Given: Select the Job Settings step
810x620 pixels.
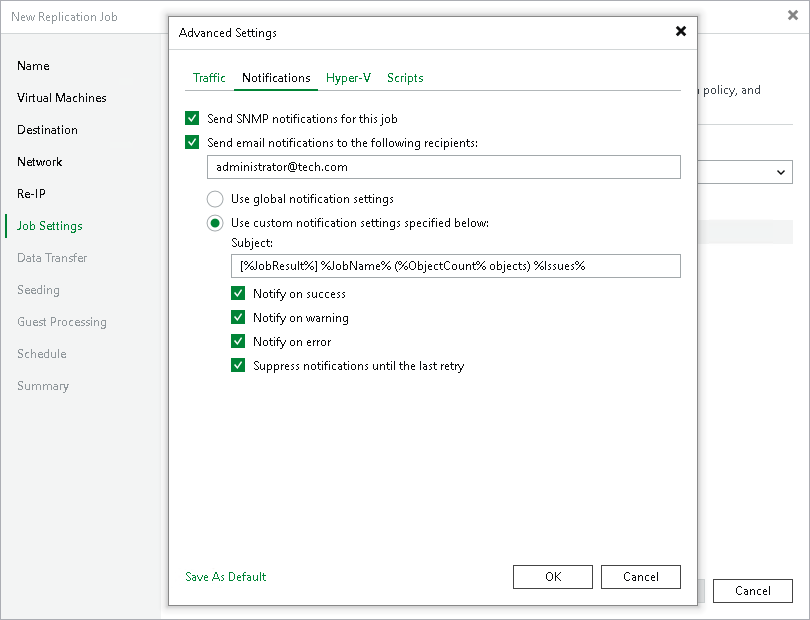Looking at the screenshot, I should pos(50,226).
